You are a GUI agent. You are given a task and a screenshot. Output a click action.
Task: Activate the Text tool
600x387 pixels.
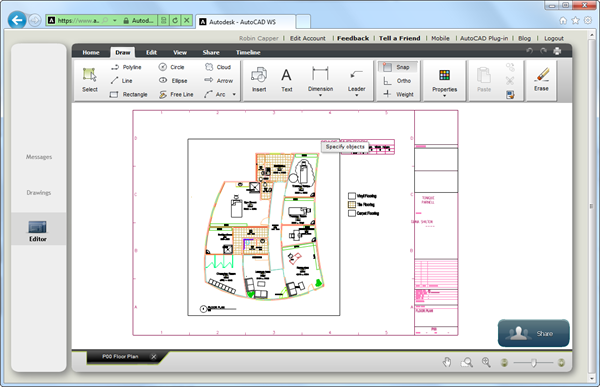(287, 80)
